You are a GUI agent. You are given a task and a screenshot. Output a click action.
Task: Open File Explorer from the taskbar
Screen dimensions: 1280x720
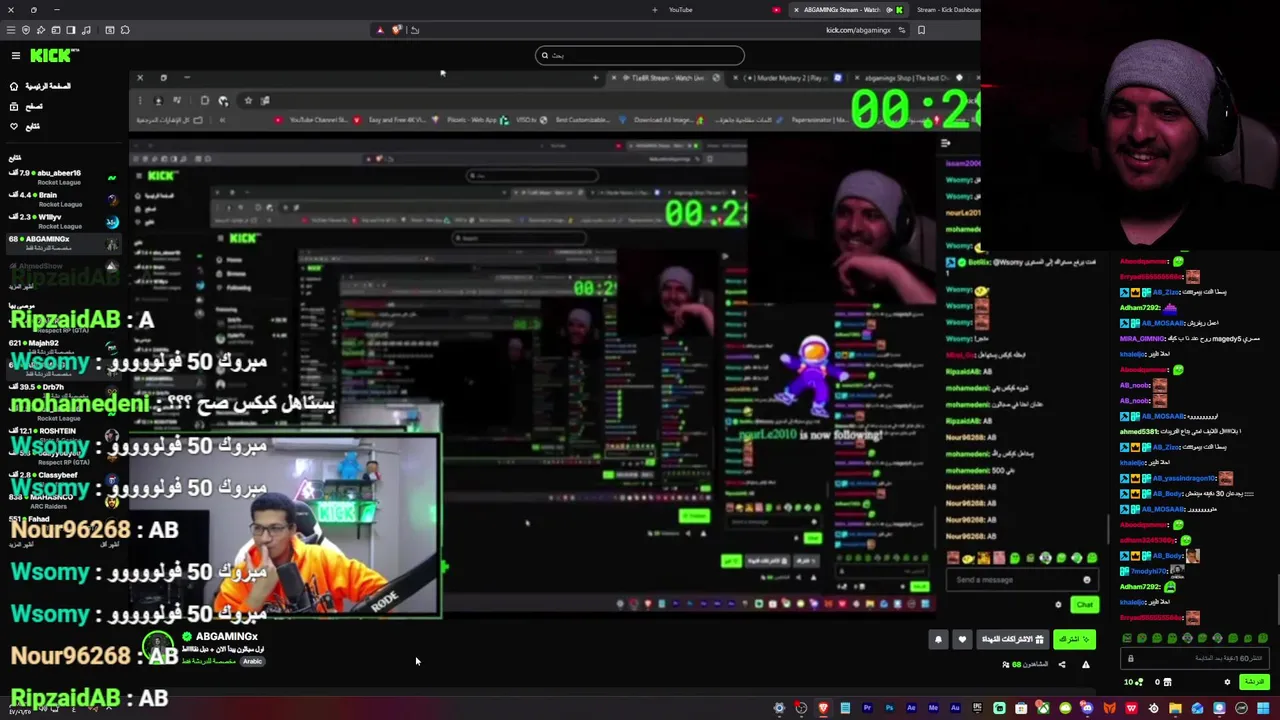1175,708
